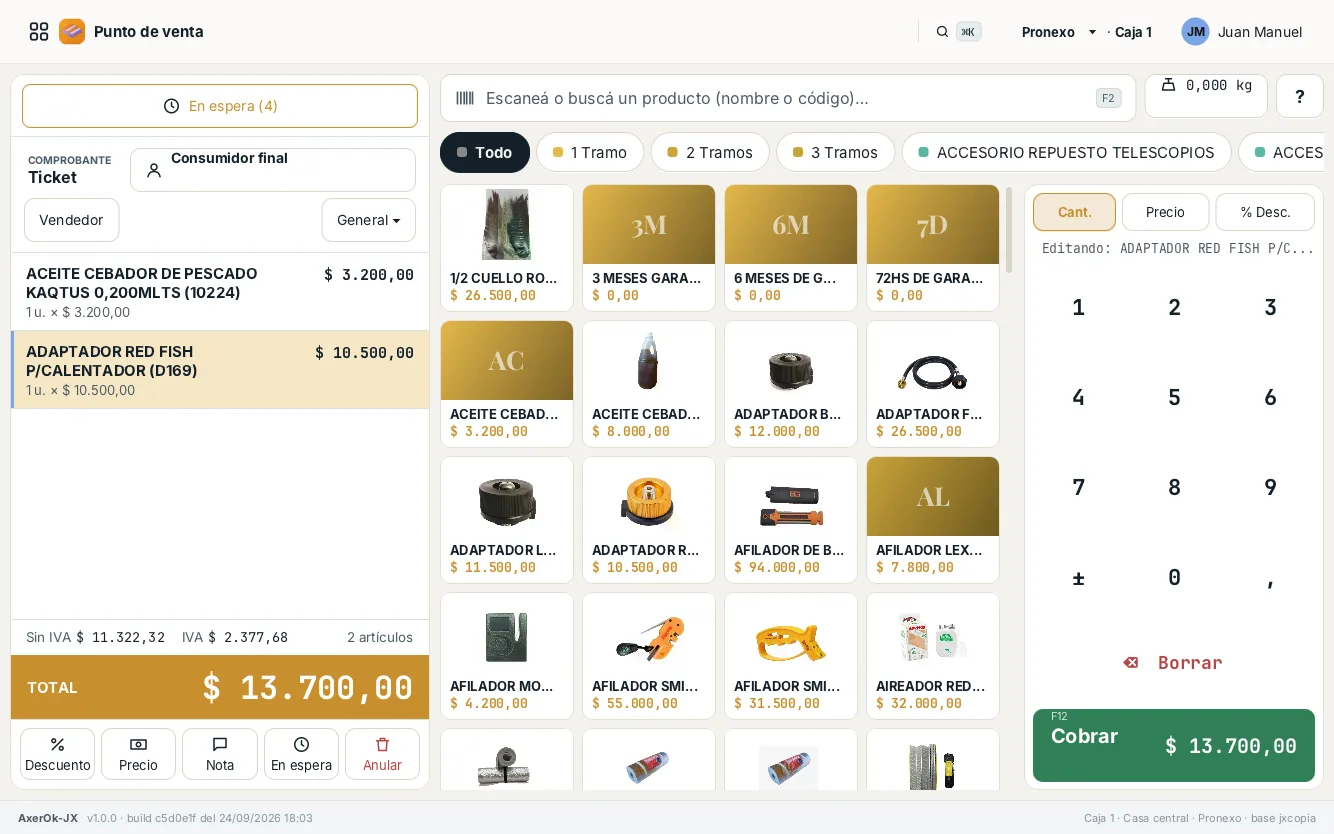This screenshot has width=1334, height=834.
Task: Add AFILADOR DE B... $ 94.000,00 product
Action: [x=791, y=520]
